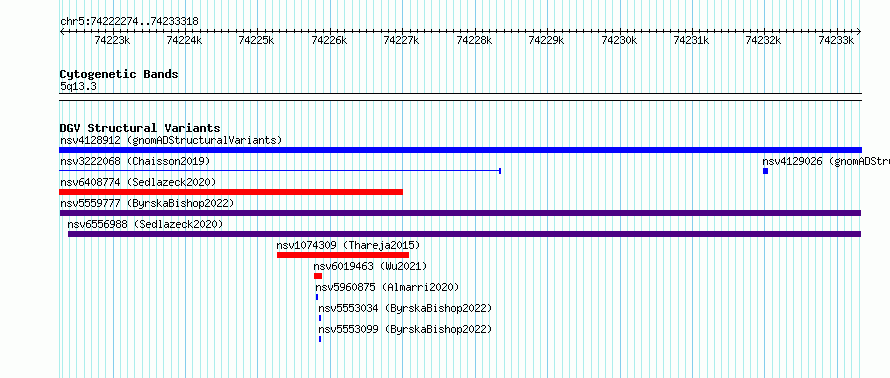Select the red nsv6408774 variant bar
The image size is (890, 378).
(x=231, y=192)
